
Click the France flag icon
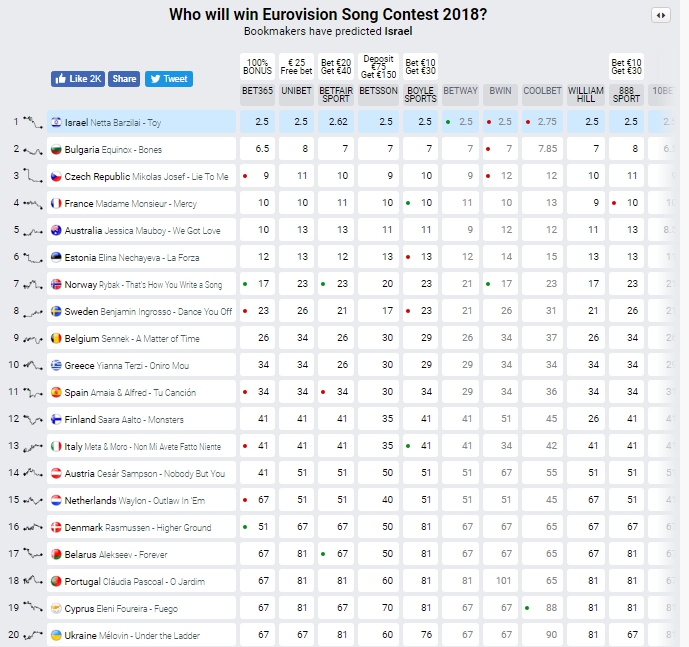click(x=56, y=204)
